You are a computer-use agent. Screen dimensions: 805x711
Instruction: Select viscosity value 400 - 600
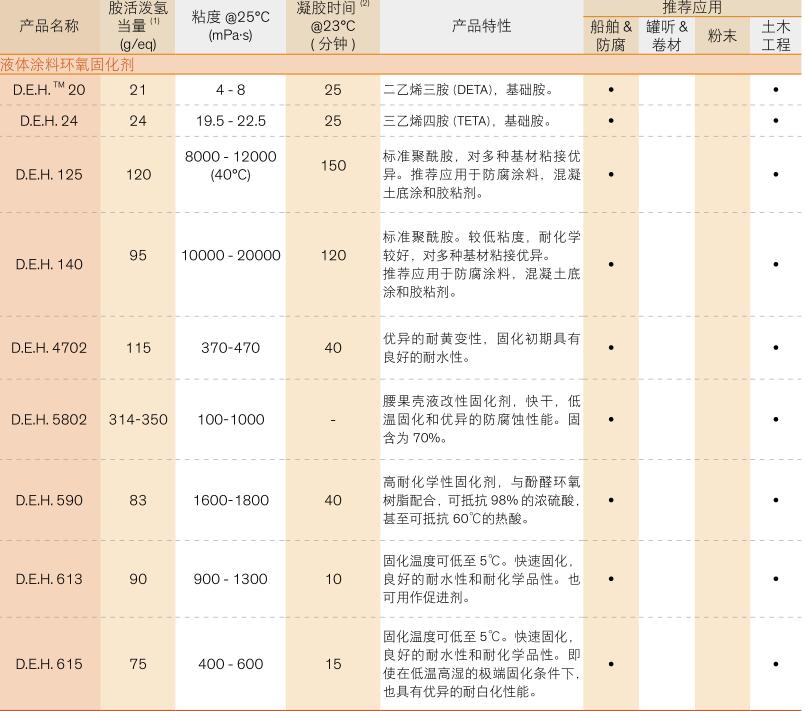point(231,664)
